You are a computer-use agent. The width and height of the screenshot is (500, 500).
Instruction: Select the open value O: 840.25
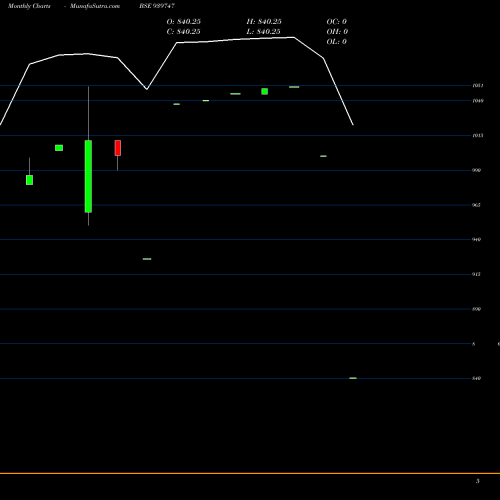tap(184, 22)
